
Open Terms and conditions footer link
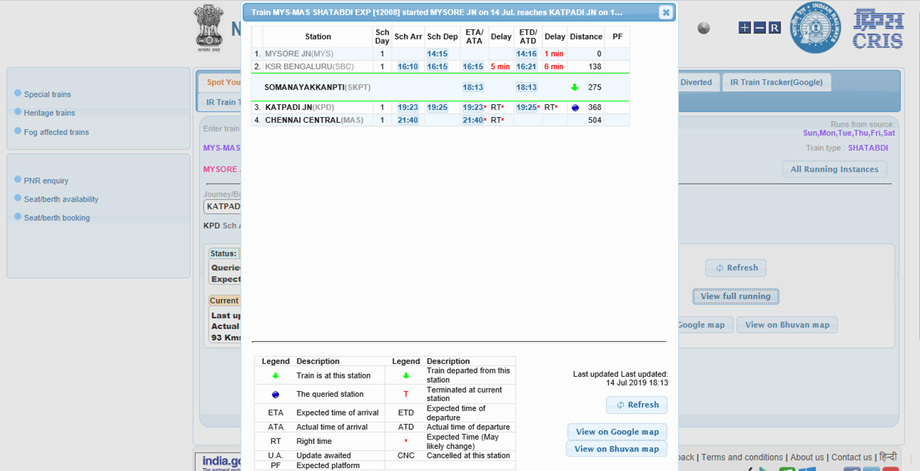[x=742, y=458]
